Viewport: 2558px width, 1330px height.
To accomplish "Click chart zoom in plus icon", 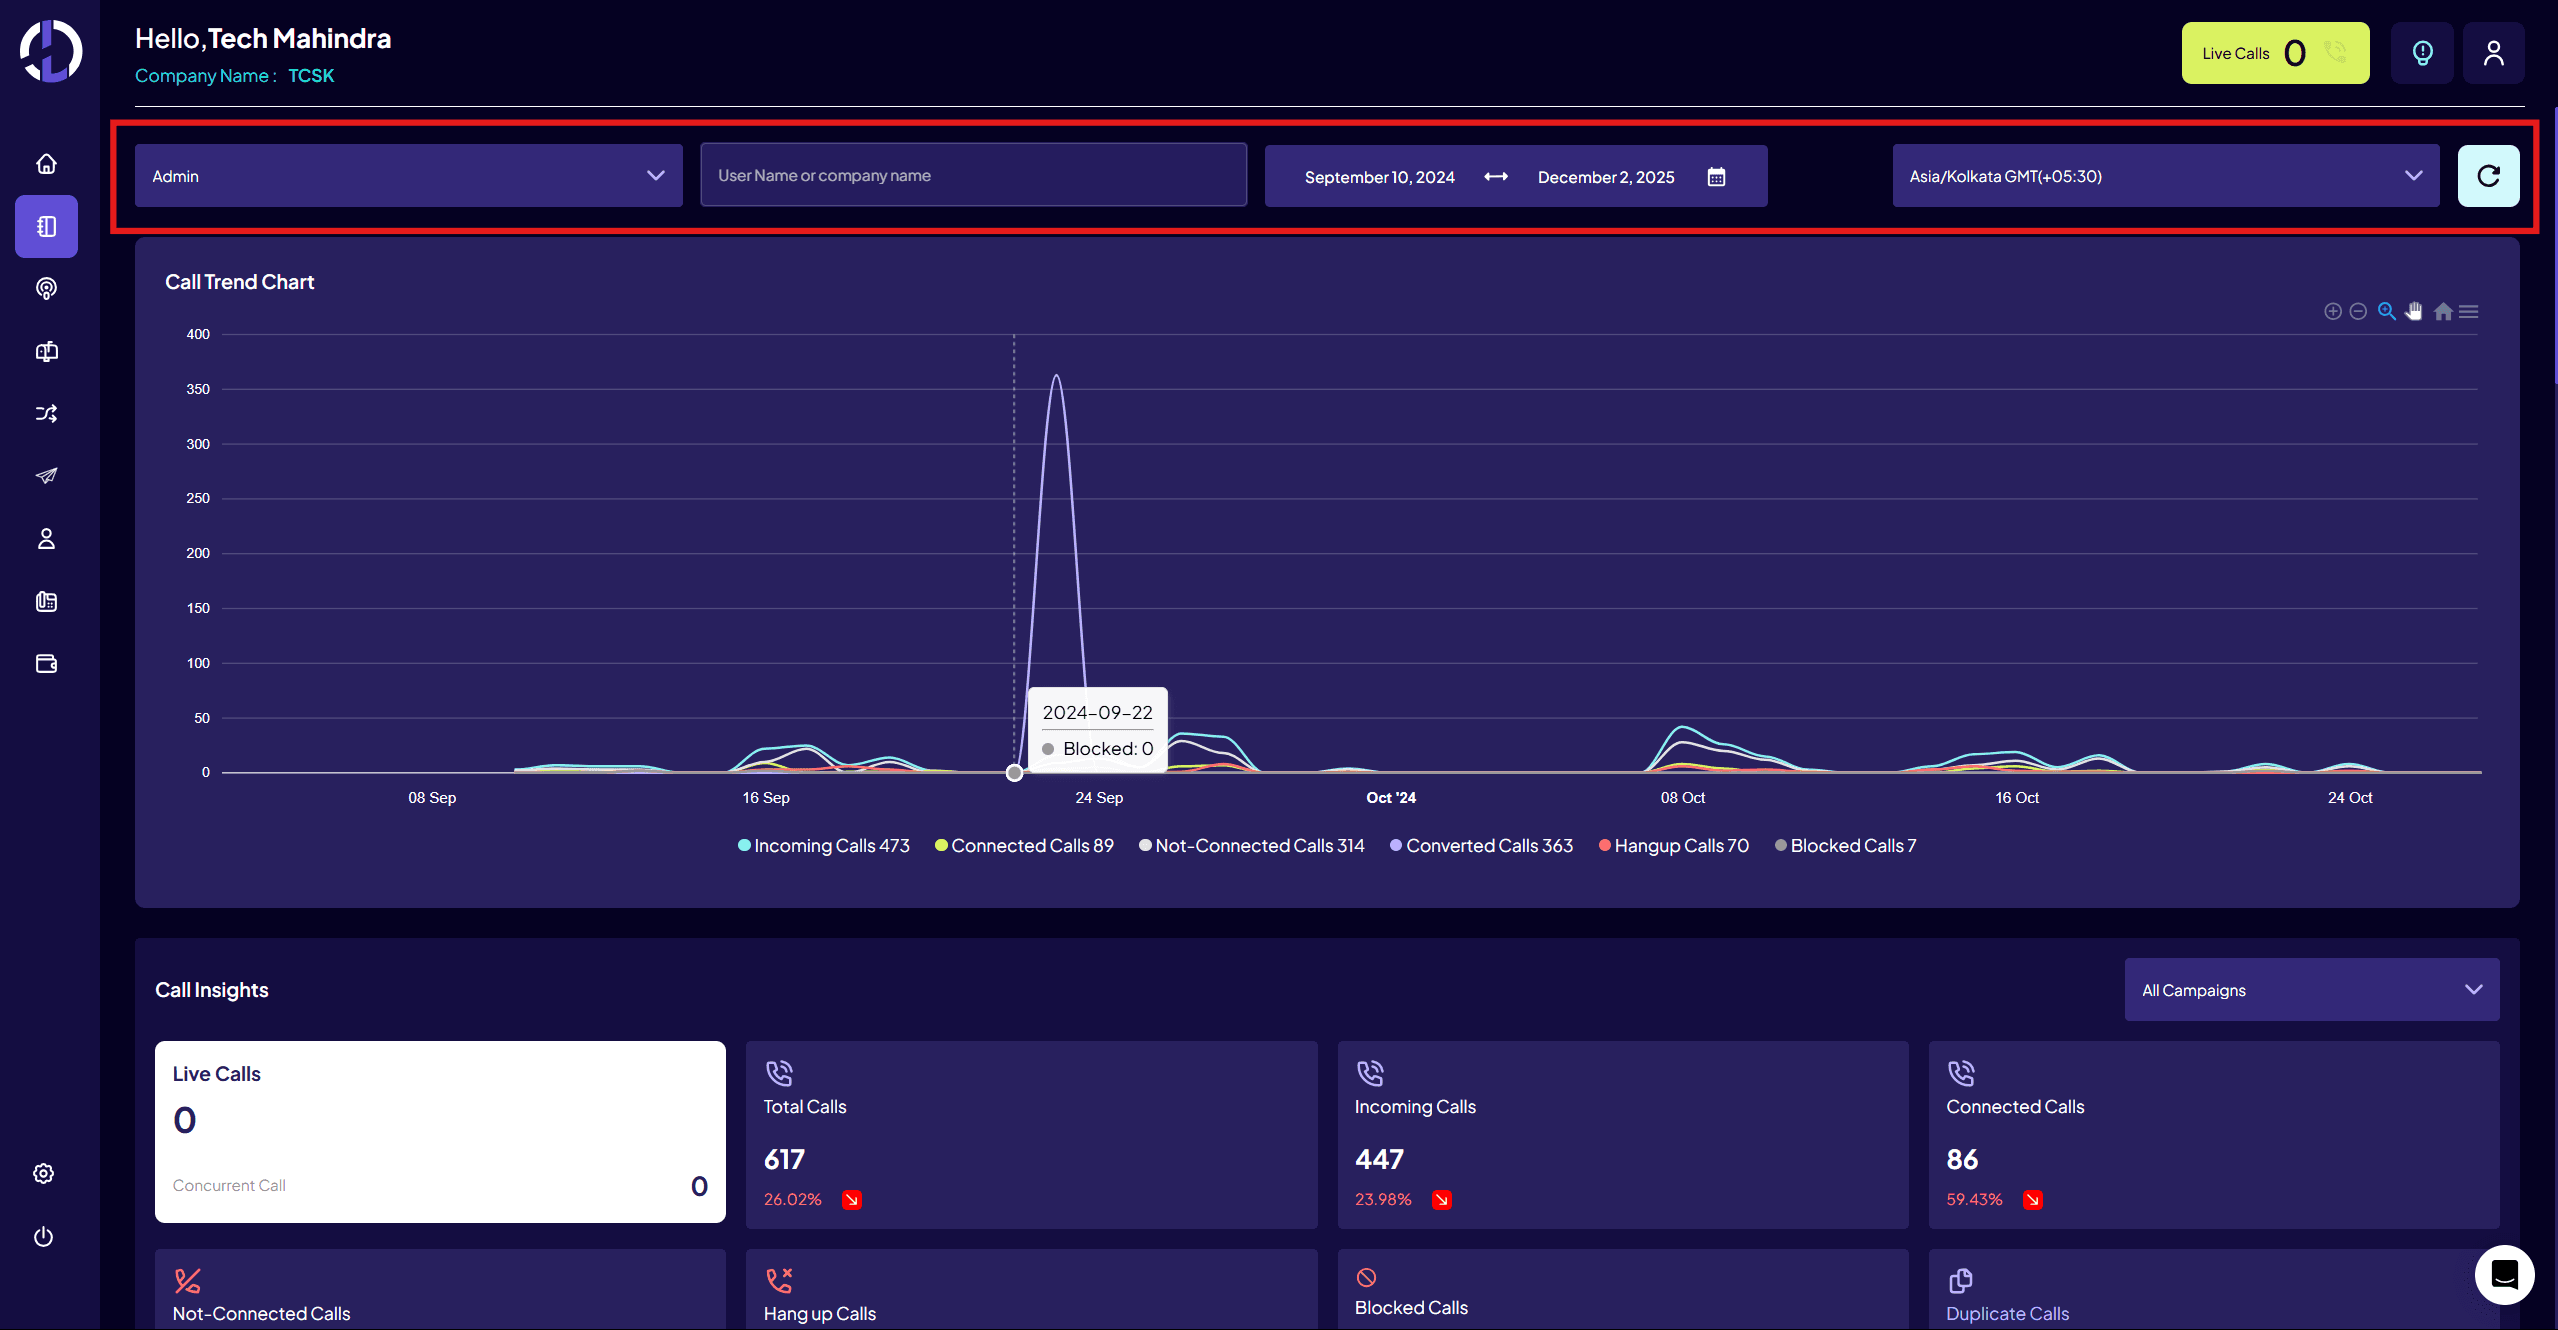I will (x=2332, y=312).
